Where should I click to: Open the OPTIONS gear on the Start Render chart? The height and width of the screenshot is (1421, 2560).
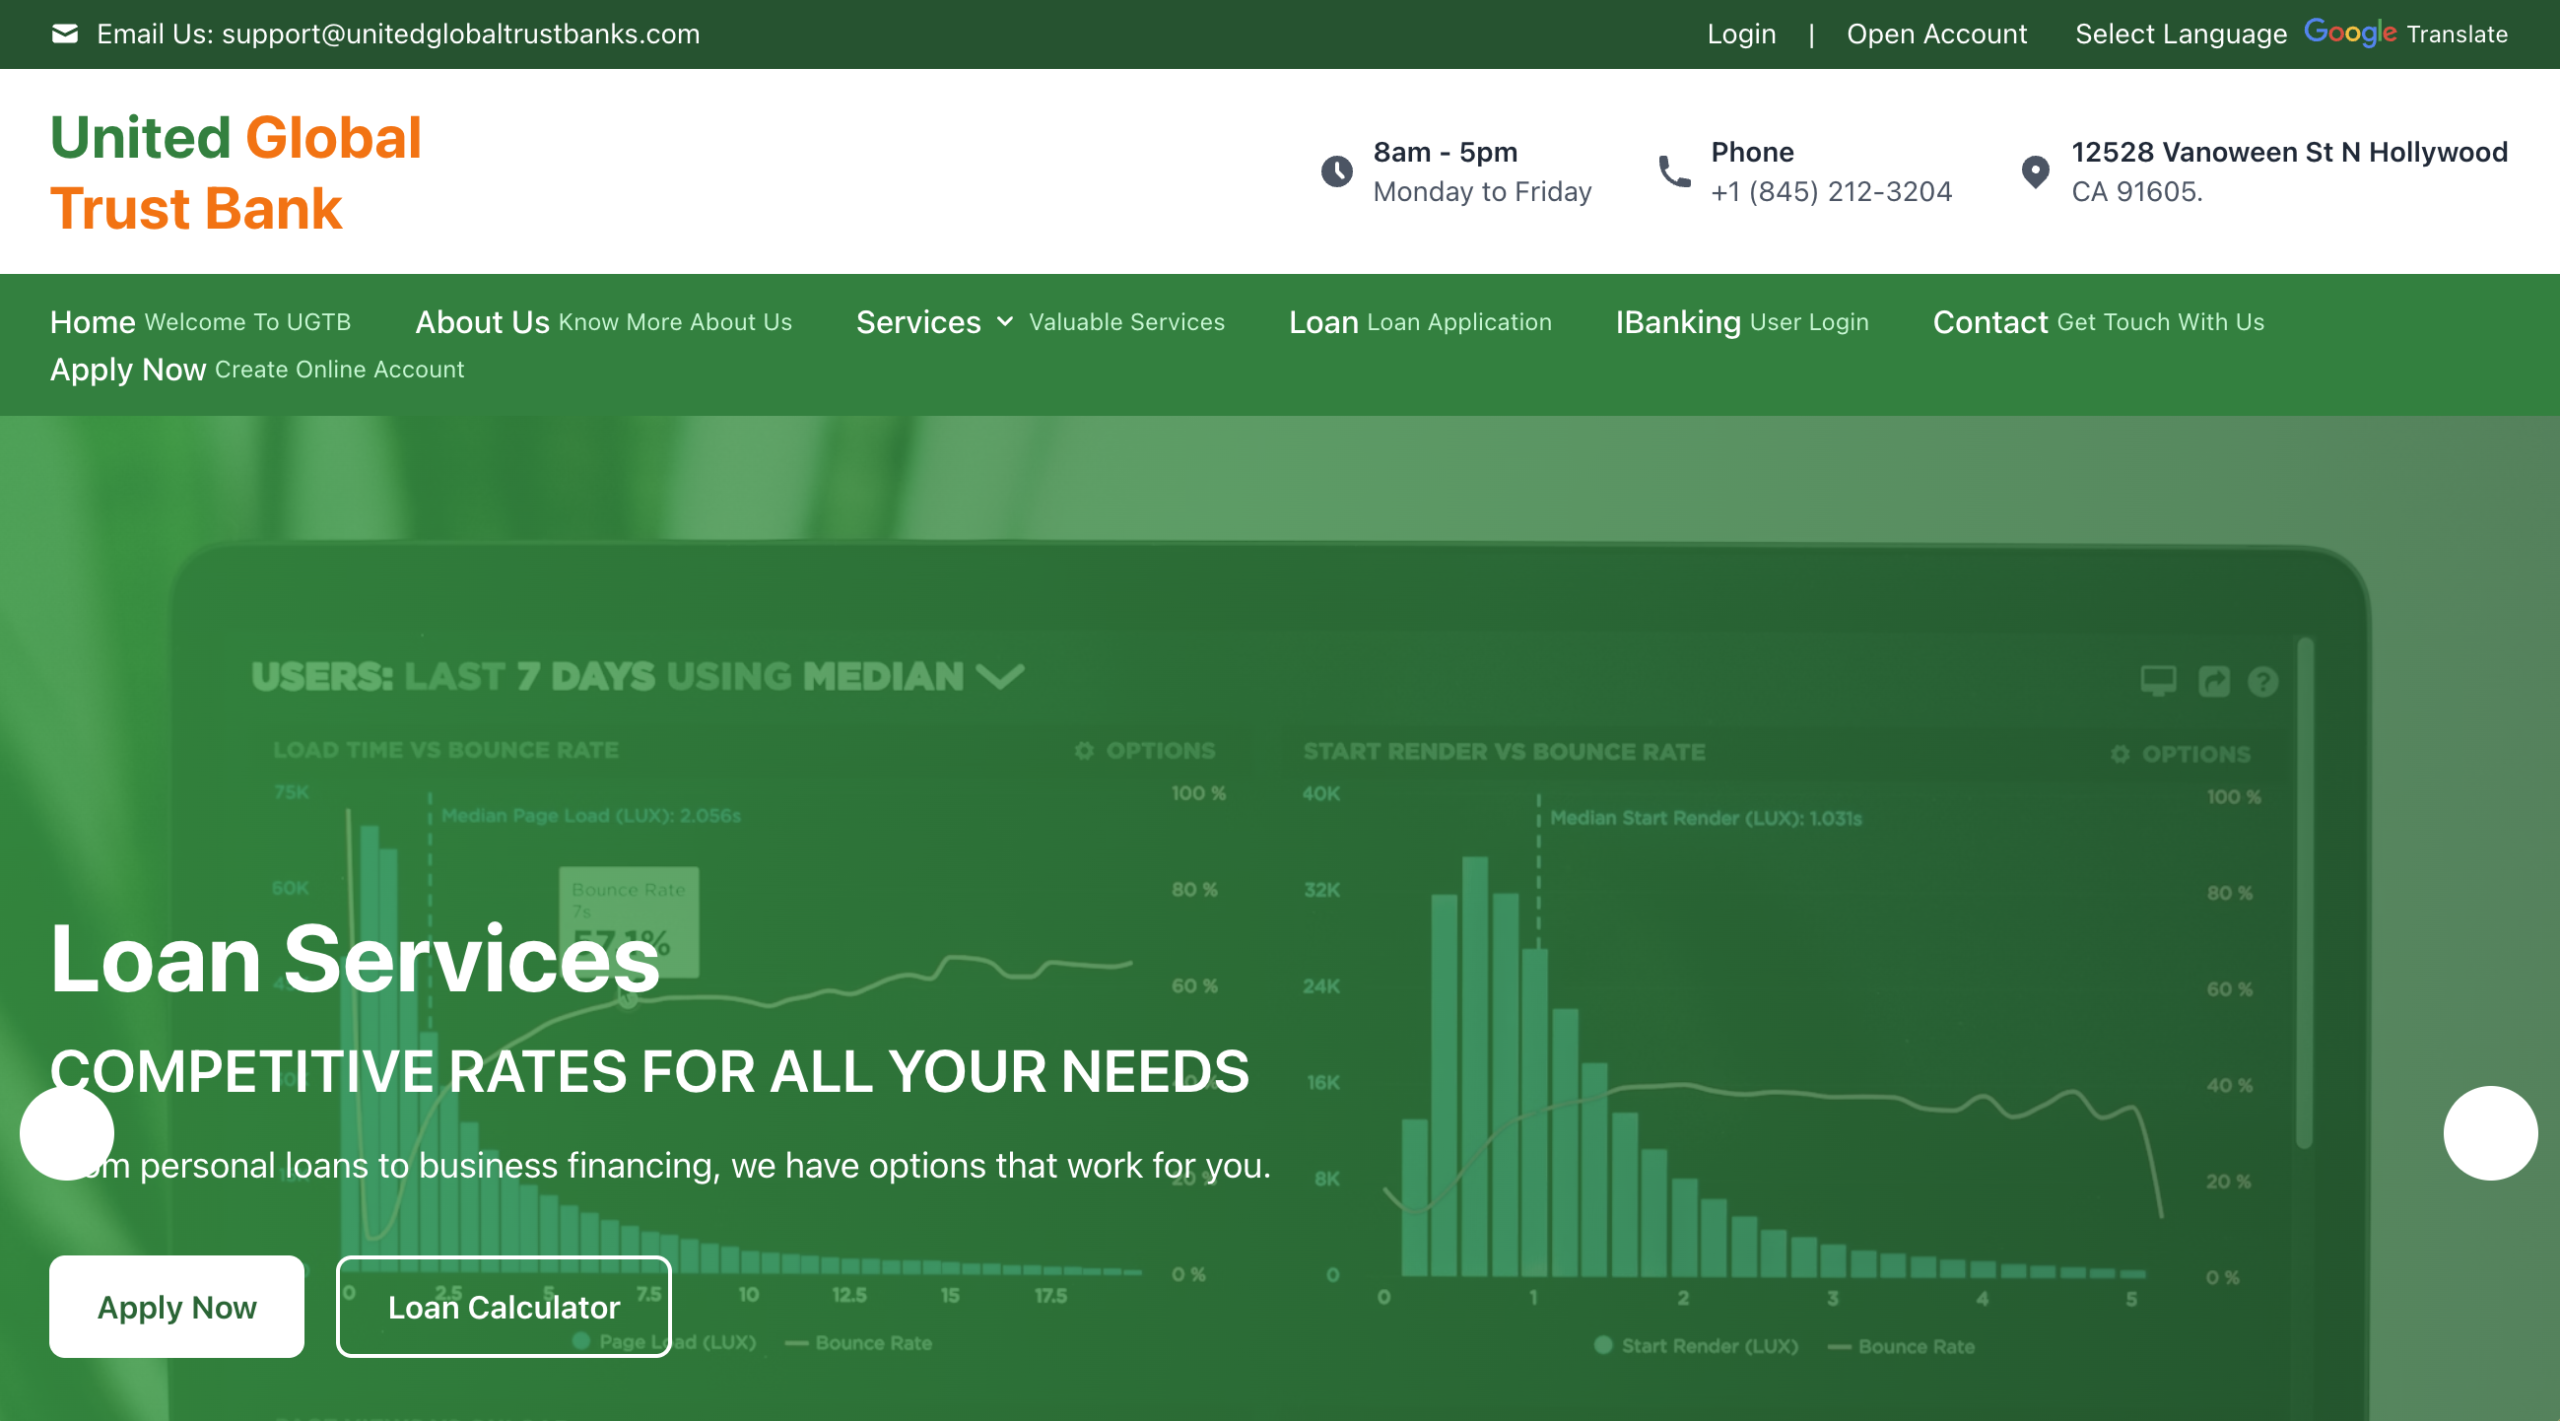point(2121,753)
